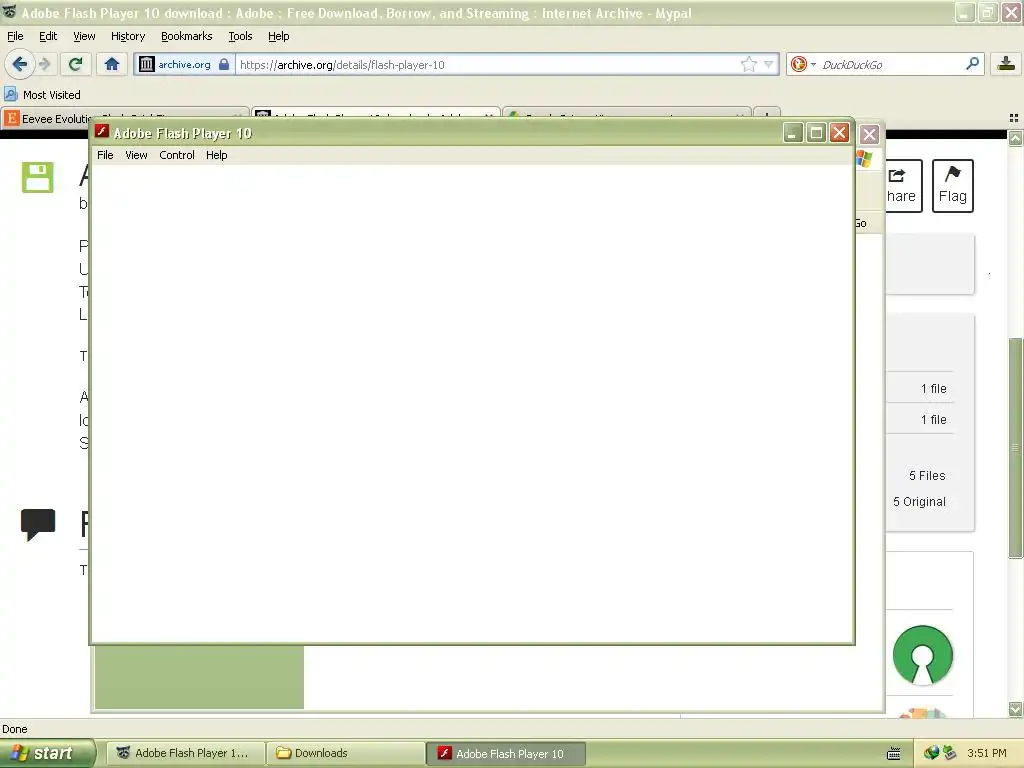Screen dimensions: 1024x768
Task: Open DuckDuckGo search engine dropdown
Action: (x=803, y=64)
